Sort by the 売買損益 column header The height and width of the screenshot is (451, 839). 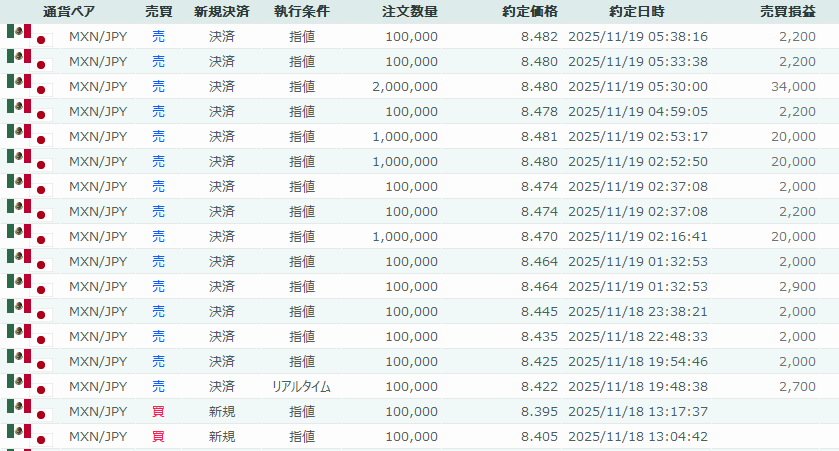tap(787, 11)
